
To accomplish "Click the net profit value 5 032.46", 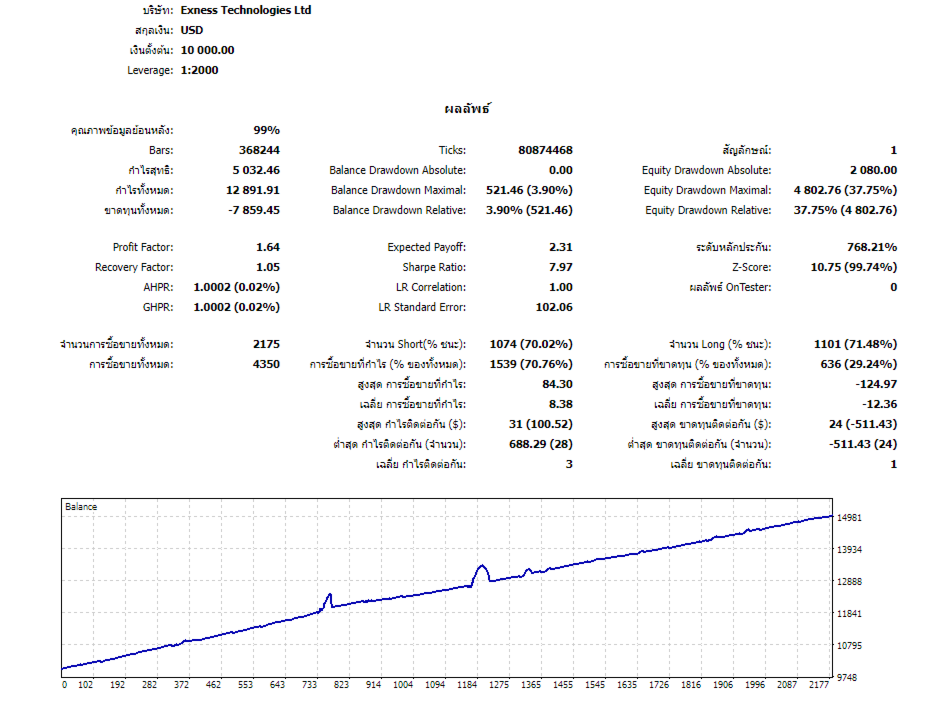I will (x=256, y=170).
